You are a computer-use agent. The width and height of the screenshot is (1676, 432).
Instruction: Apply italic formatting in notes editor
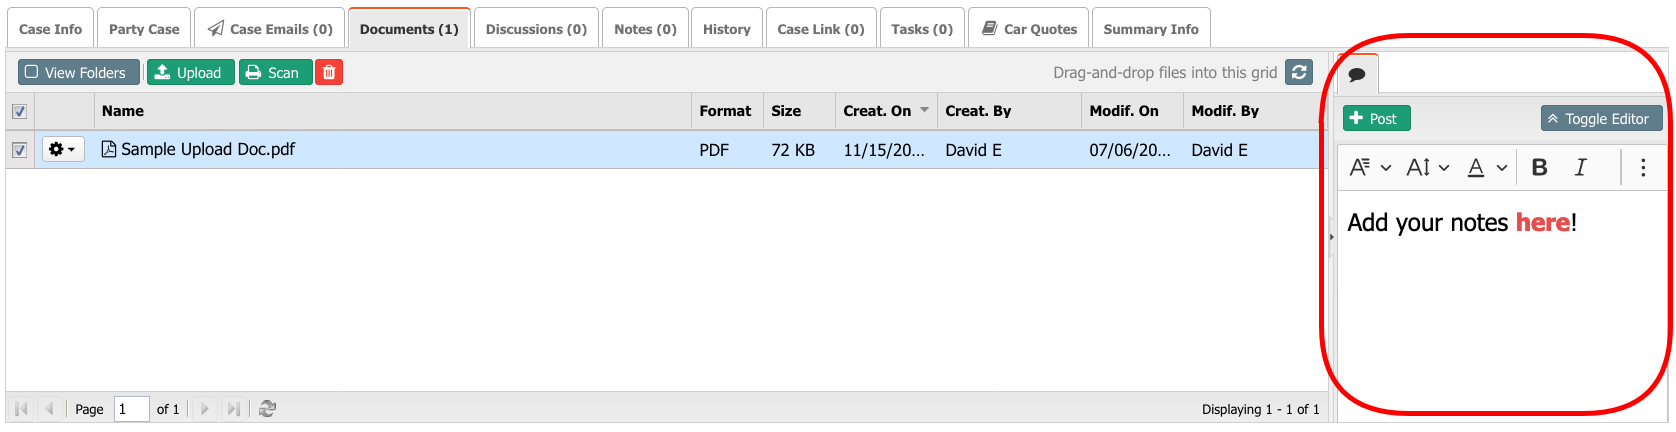coord(1580,168)
